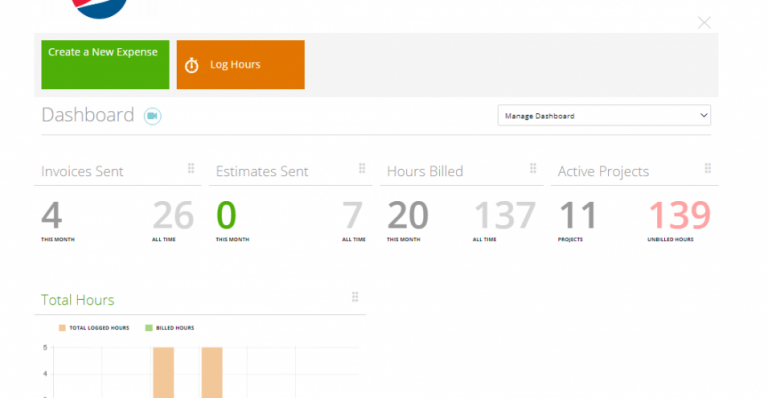Click the Create a New Expense button
This screenshot has width=768, height=398.
105,65
